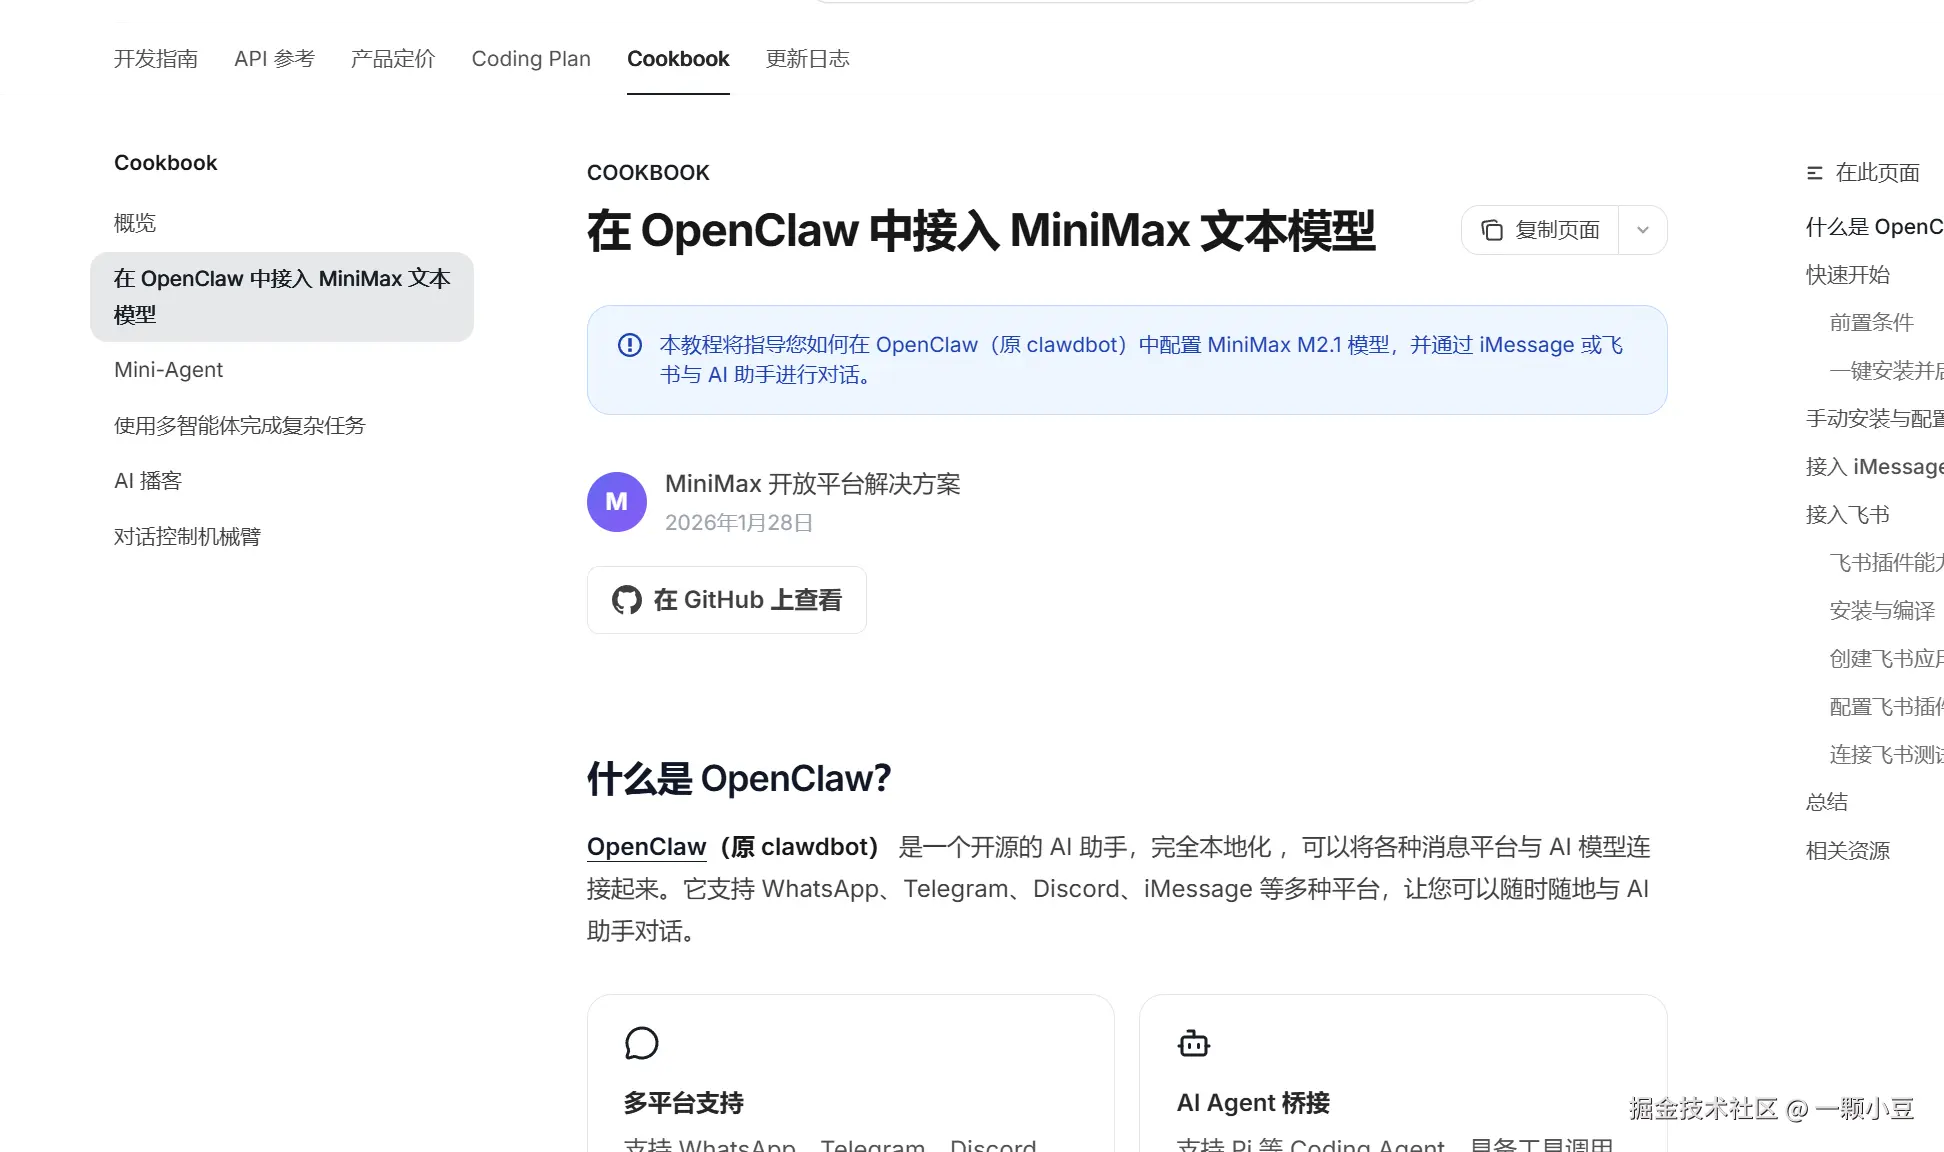Click the chat bubble icon on 多平台支持 card
The image size is (1944, 1152).
point(642,1044)
